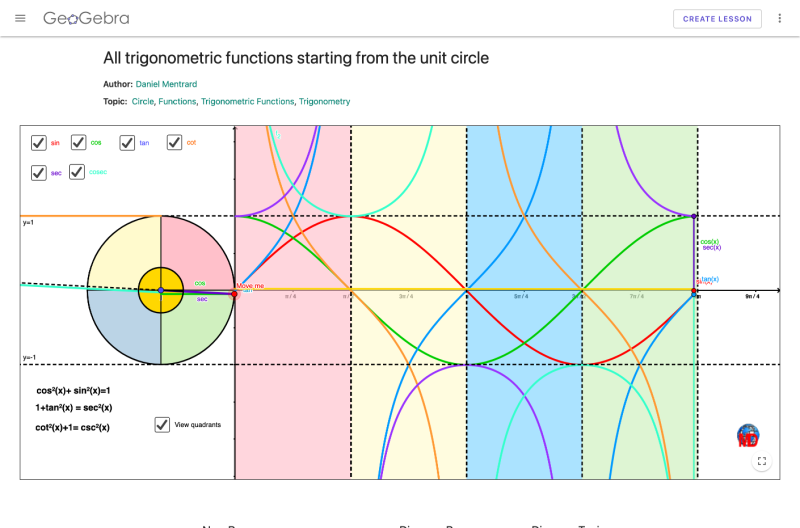Go to the Circle topic
The height and width of the screenshot is (528, 800).
pyautogui.click(x=142, y=101)
